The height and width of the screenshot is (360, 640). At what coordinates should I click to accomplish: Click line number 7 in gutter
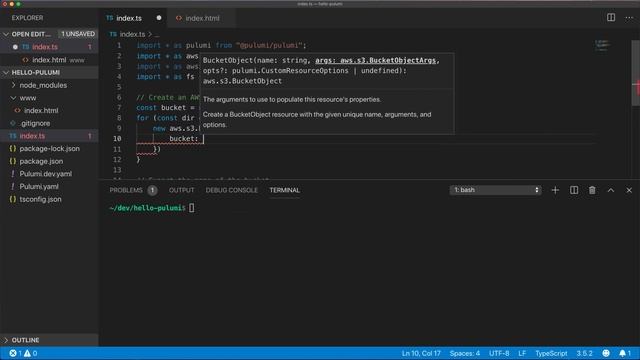[119, 108]
